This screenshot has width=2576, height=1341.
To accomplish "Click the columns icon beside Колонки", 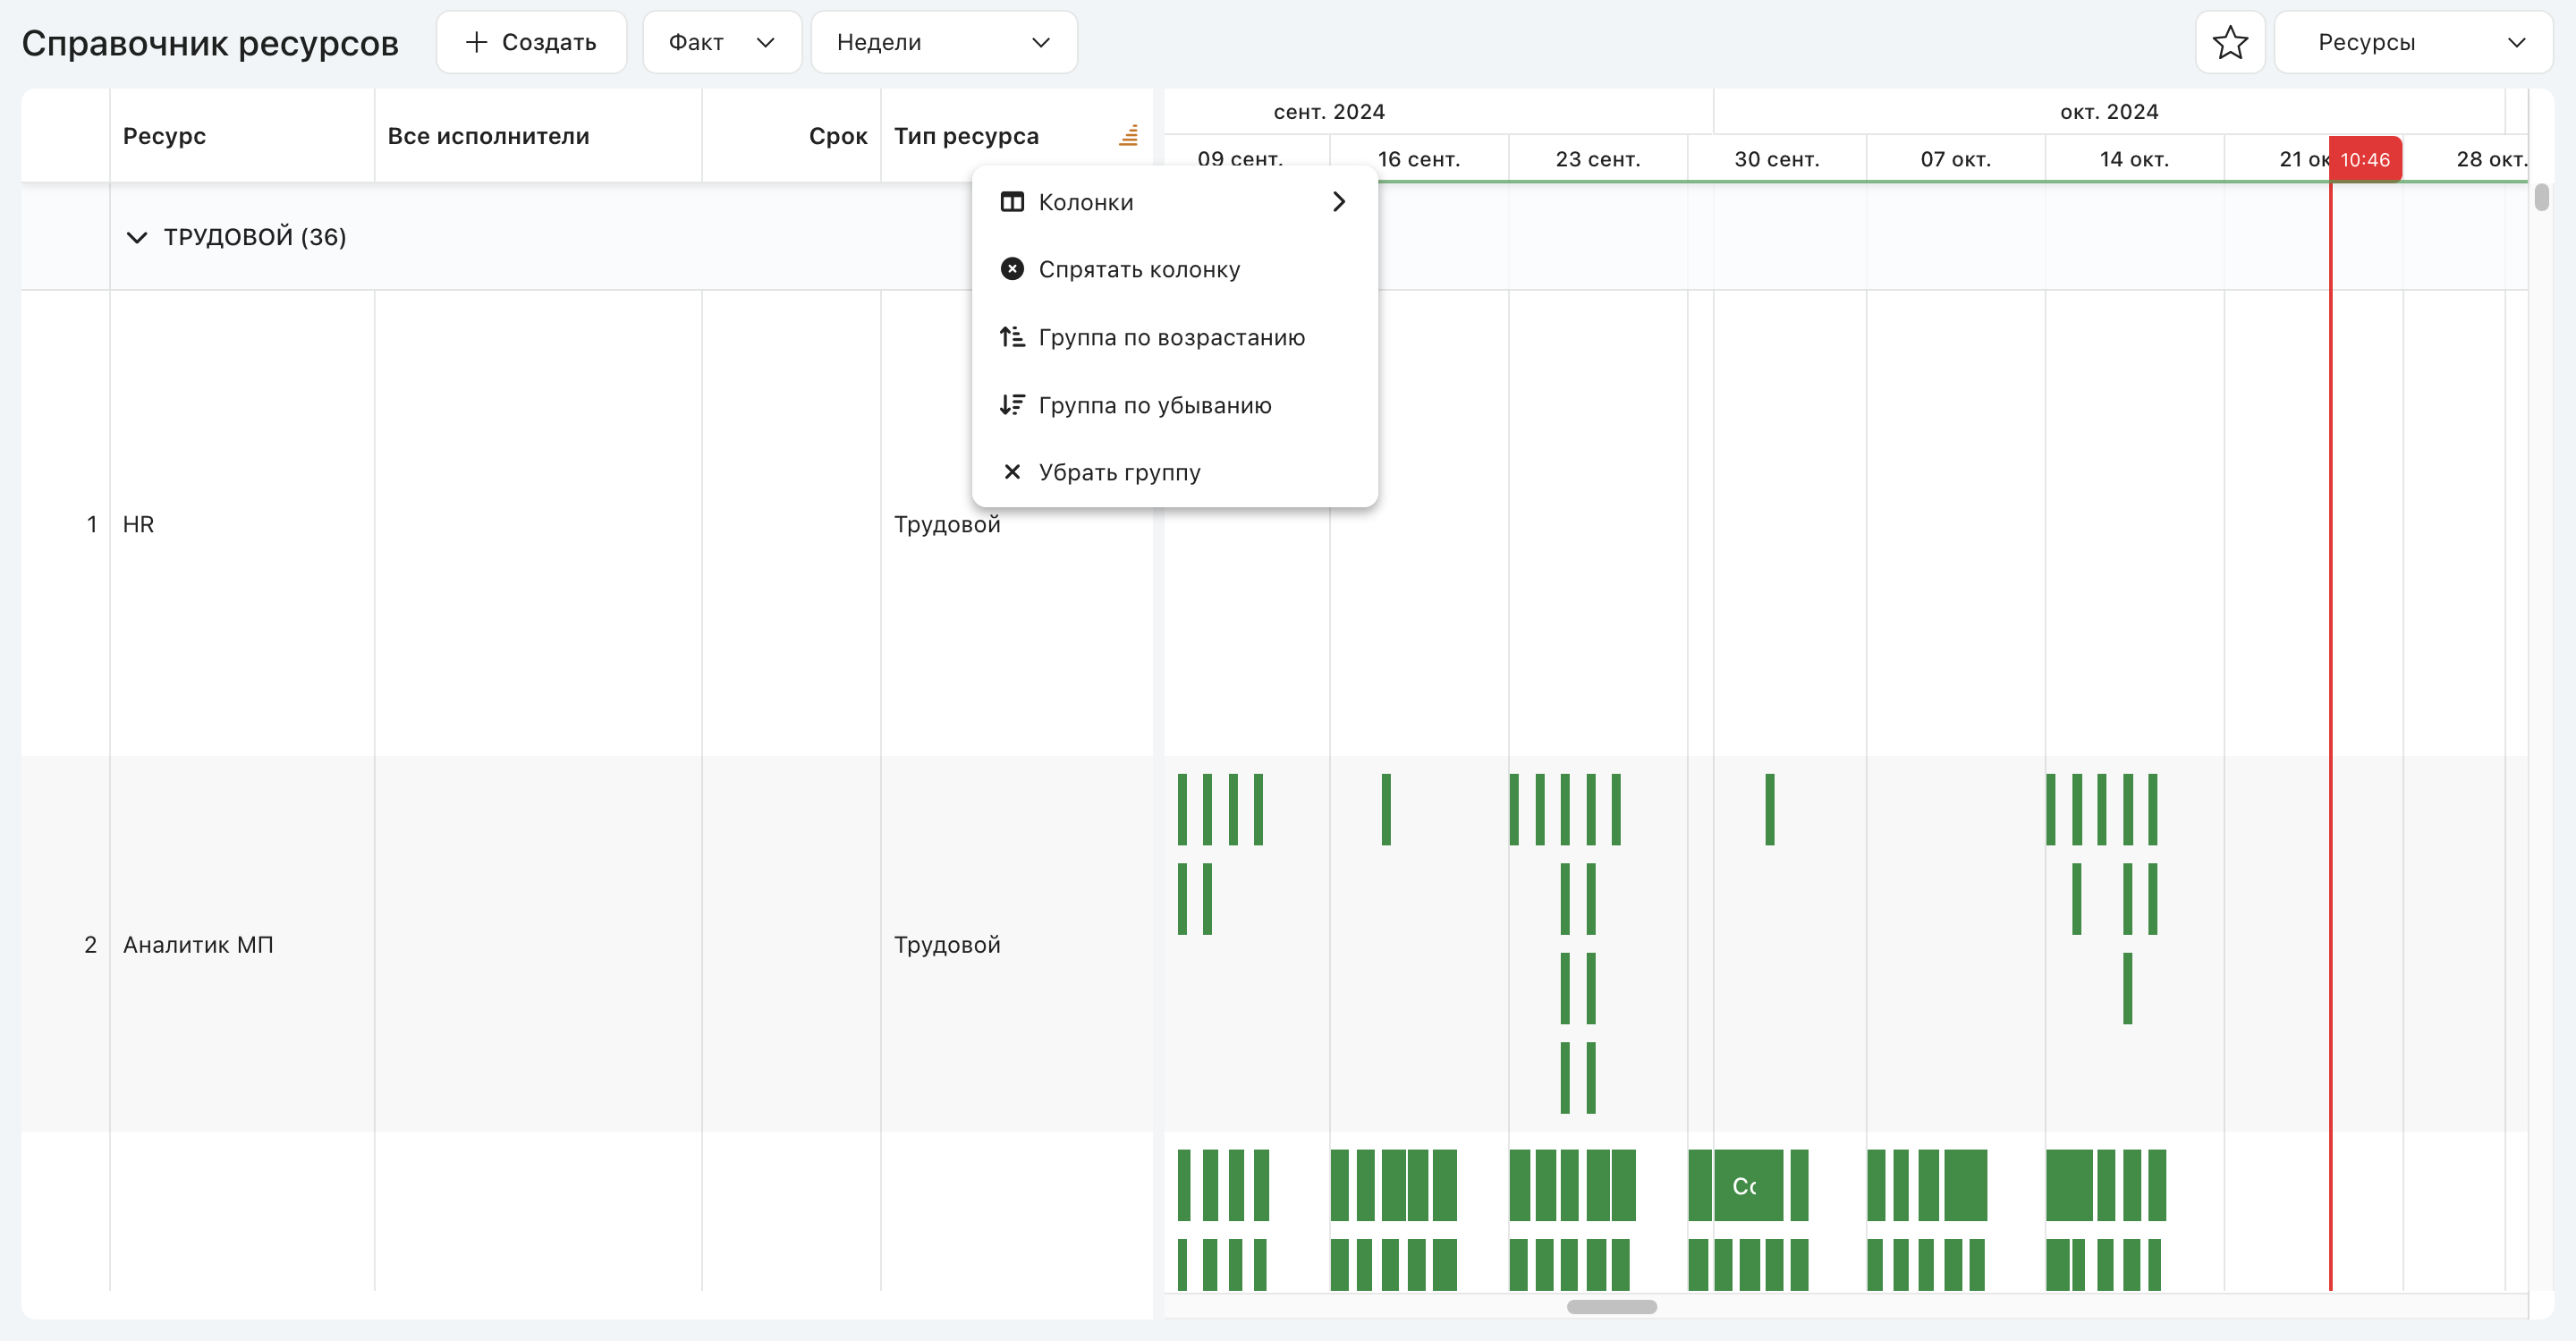I will [1012, 202].
